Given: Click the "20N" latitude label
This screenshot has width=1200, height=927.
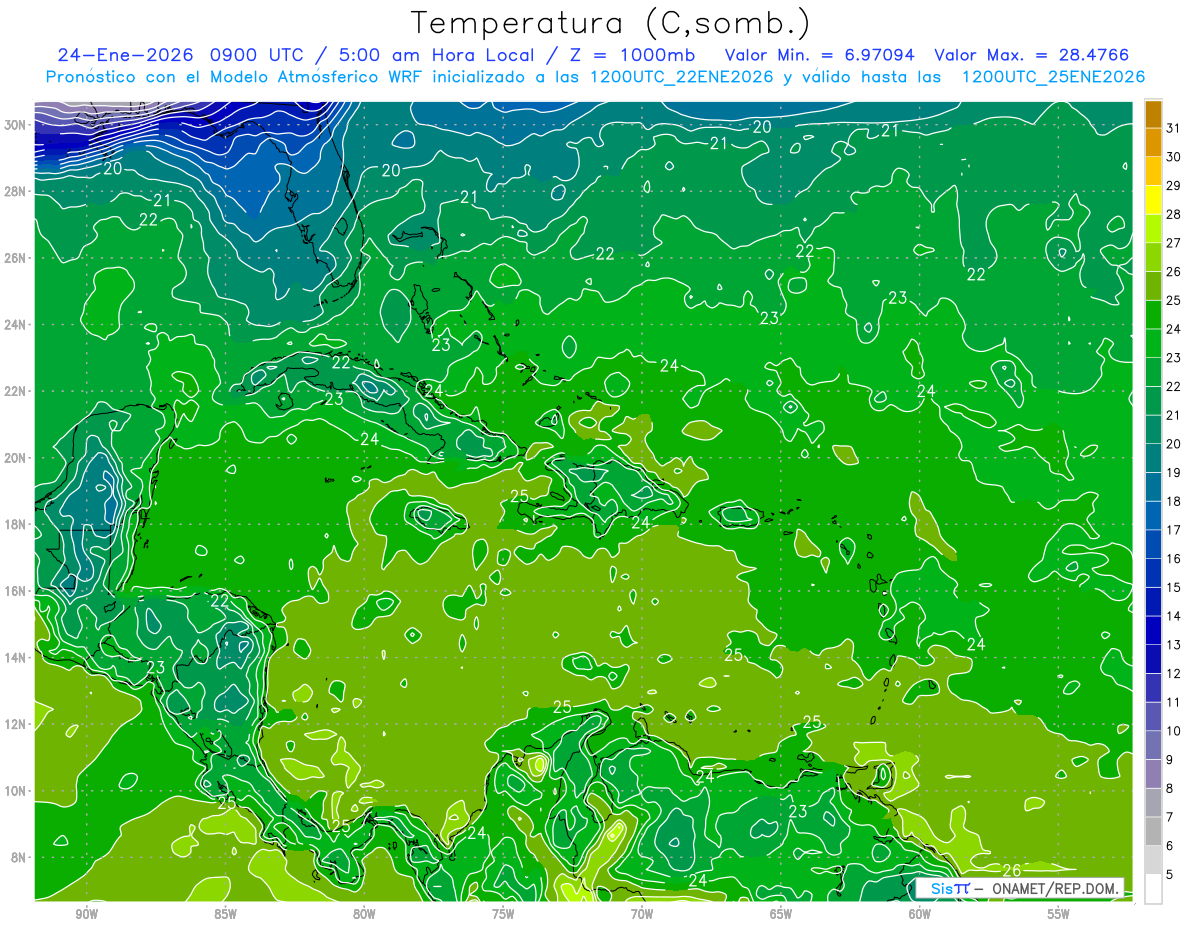Looking at the screenshot, I should [x=15, y=458].
